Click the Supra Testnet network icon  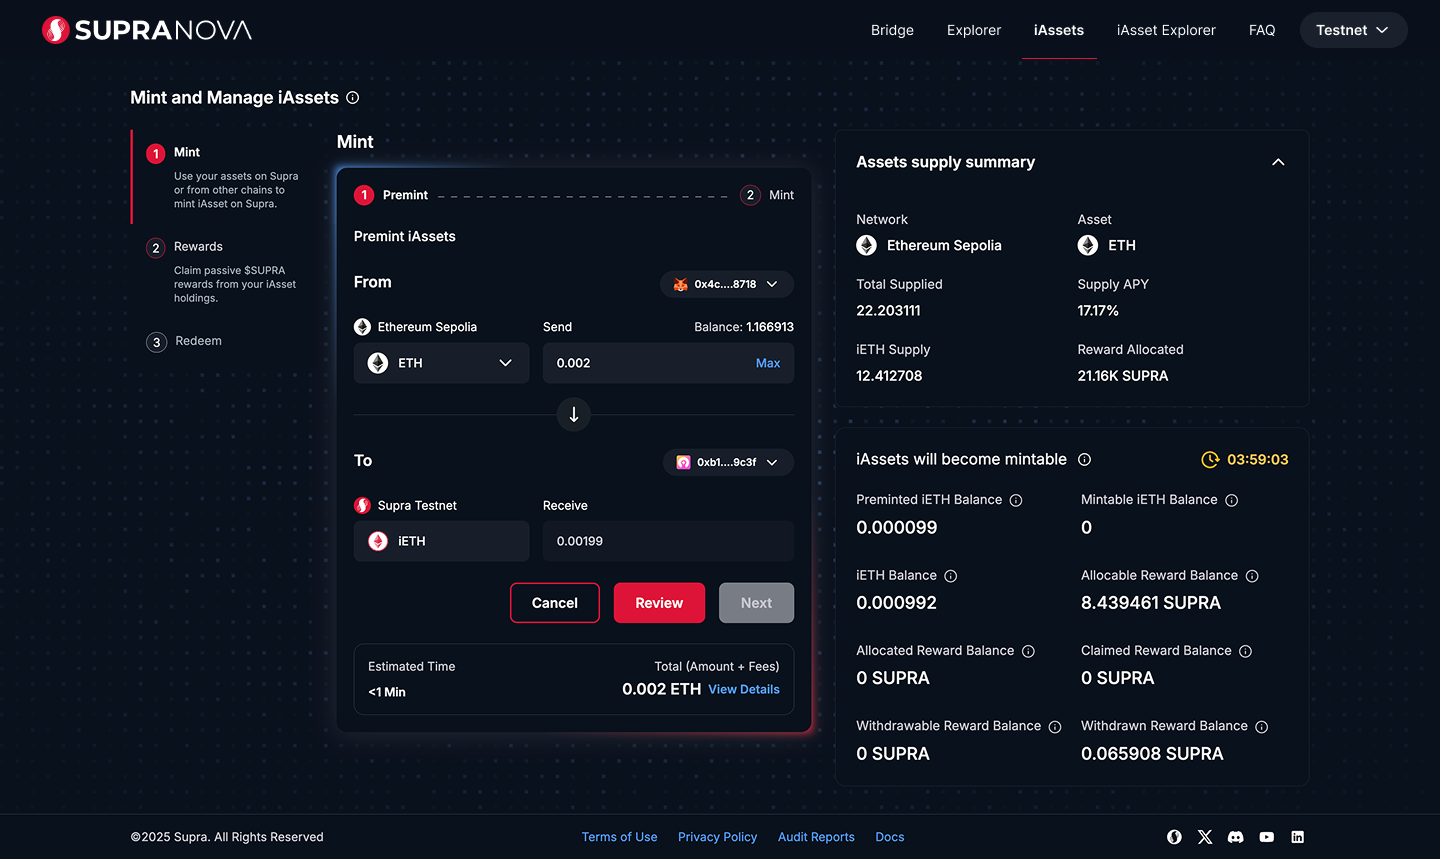click(x=362, y=506)
